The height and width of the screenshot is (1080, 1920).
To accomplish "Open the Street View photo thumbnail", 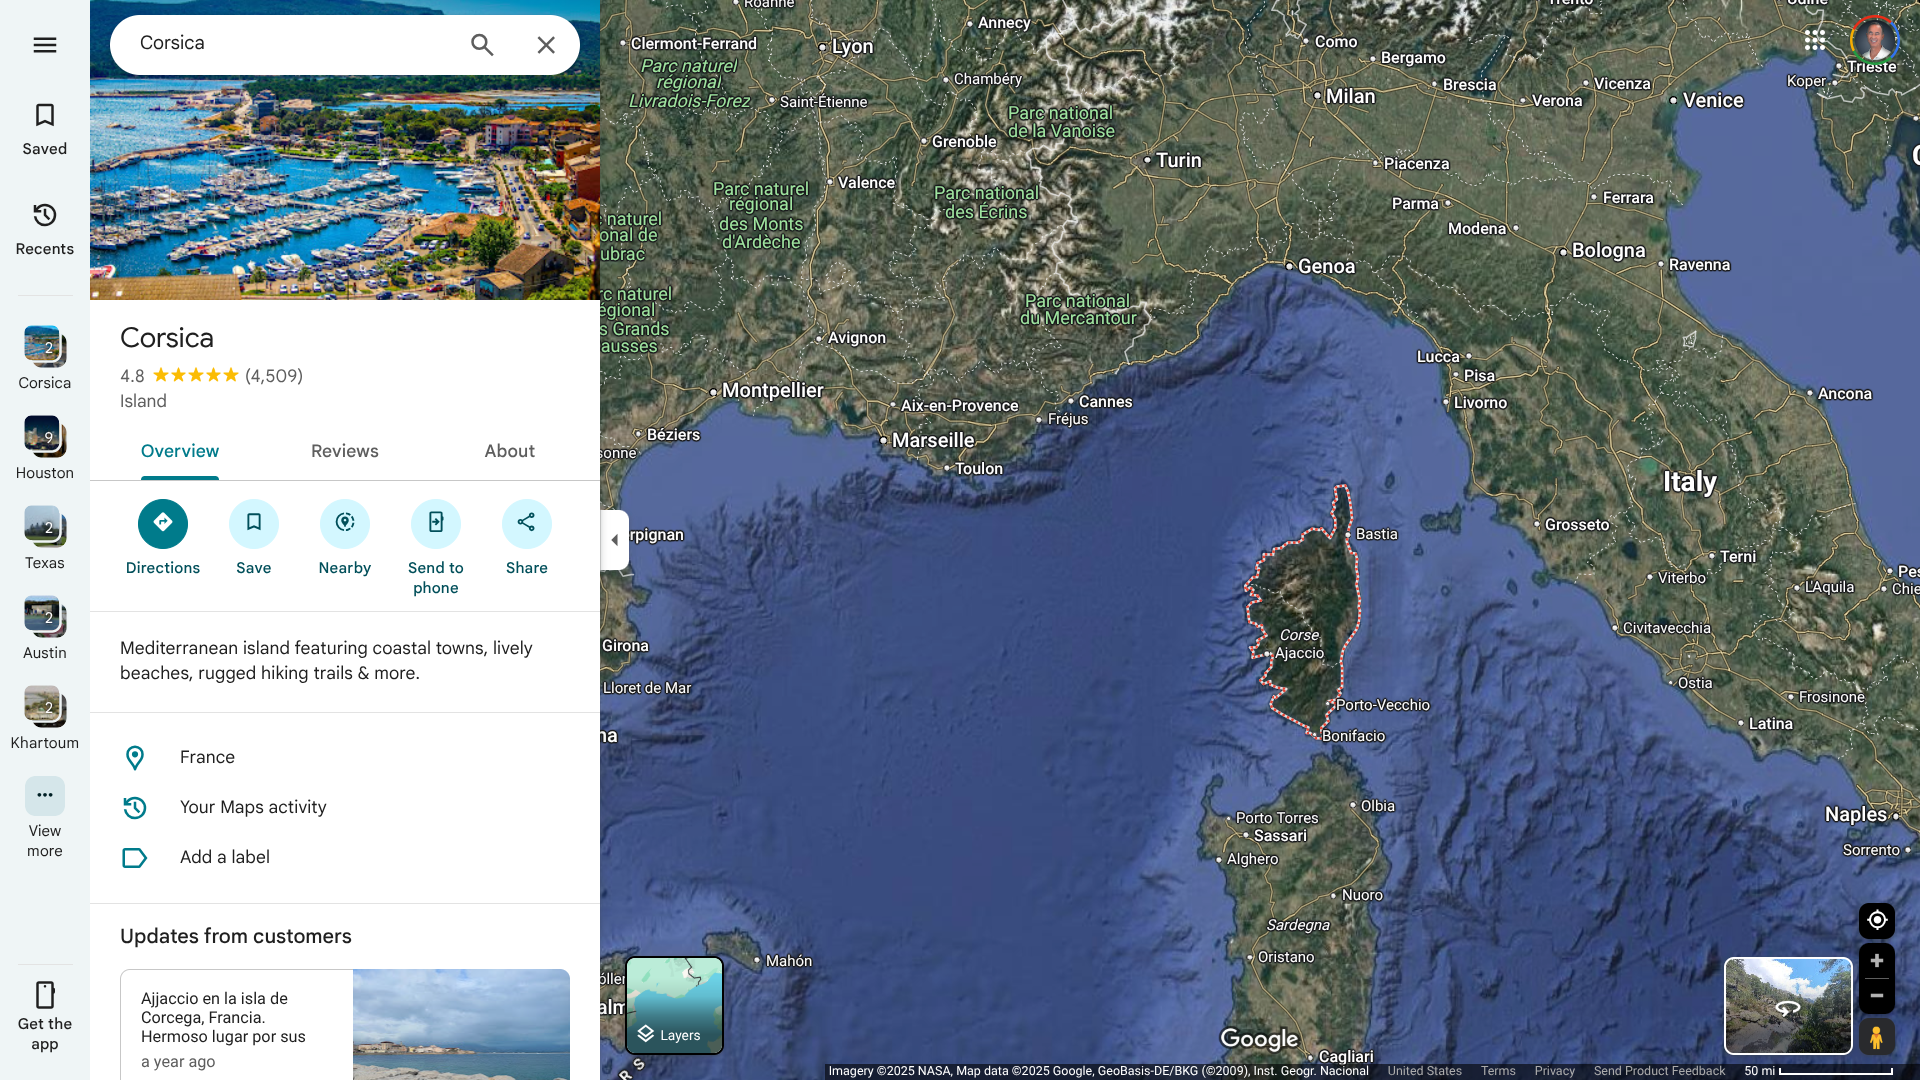I will [x=1788, y=1005].
